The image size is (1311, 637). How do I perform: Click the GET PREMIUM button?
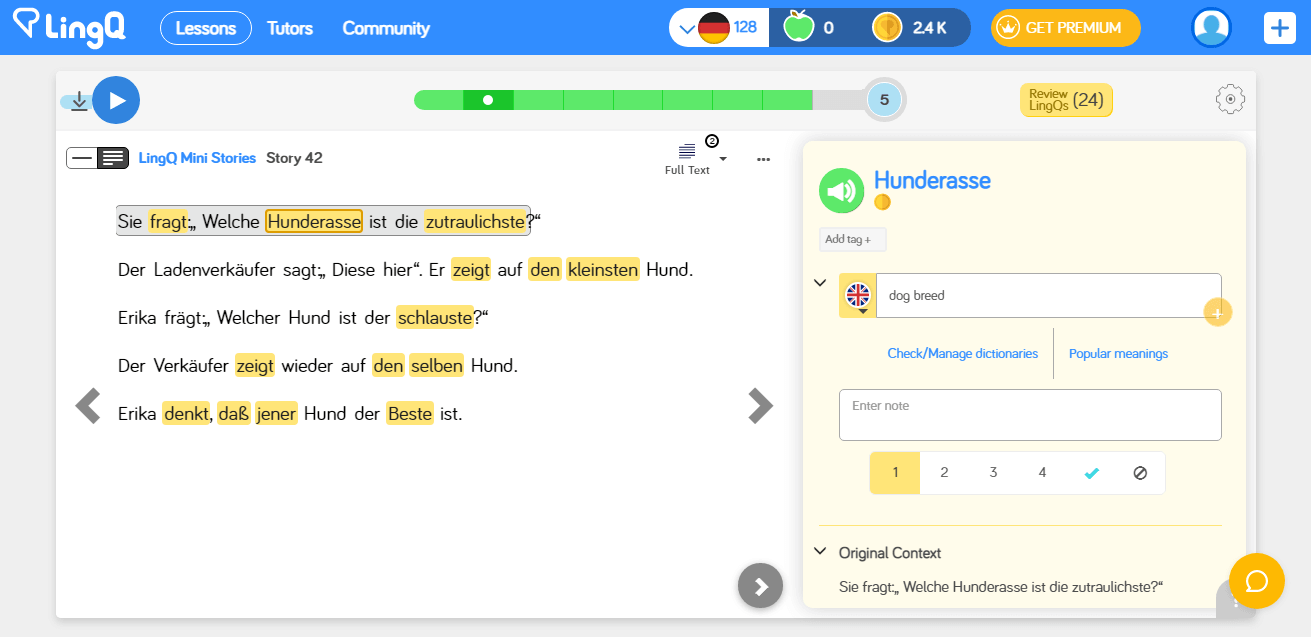click(x=1065, y=28)
